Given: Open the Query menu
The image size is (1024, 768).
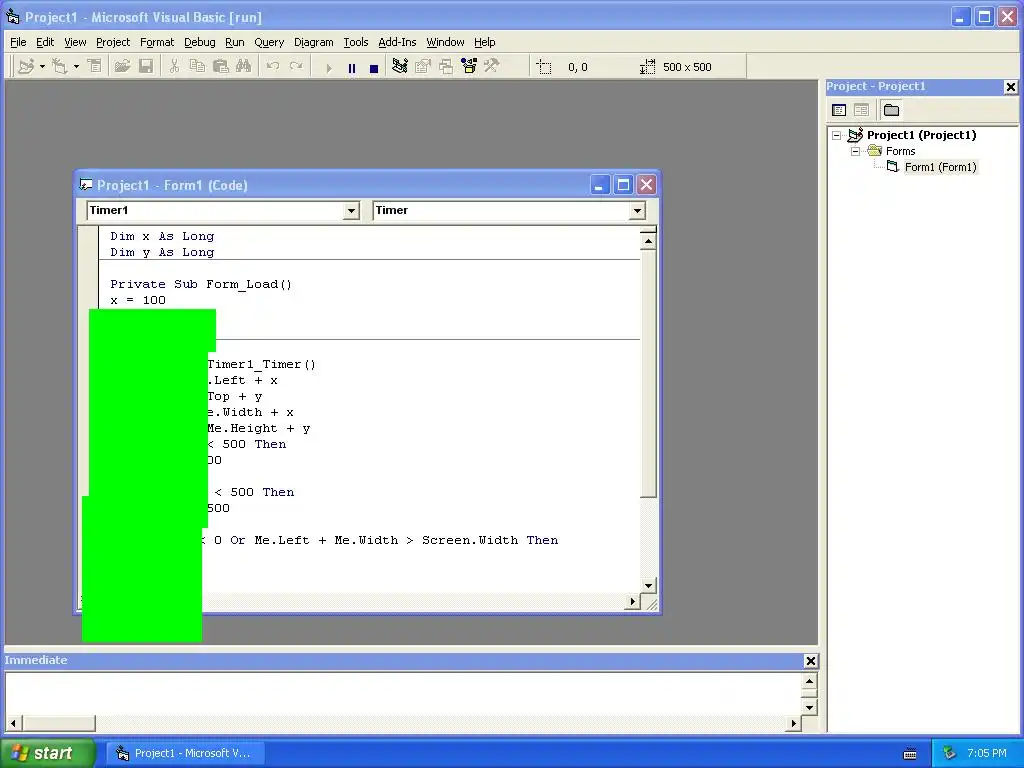Looking at the screenshot, I should click(269, 42).
